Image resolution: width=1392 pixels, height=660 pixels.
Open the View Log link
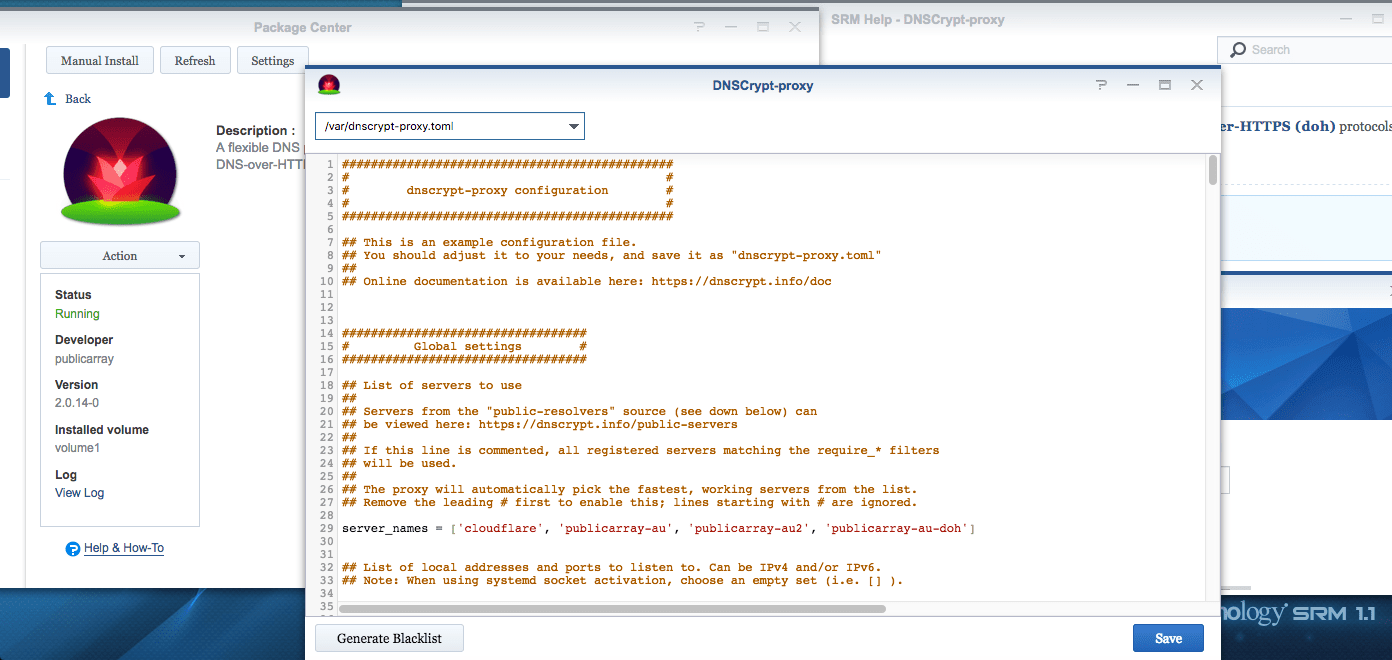coord(79,493)
